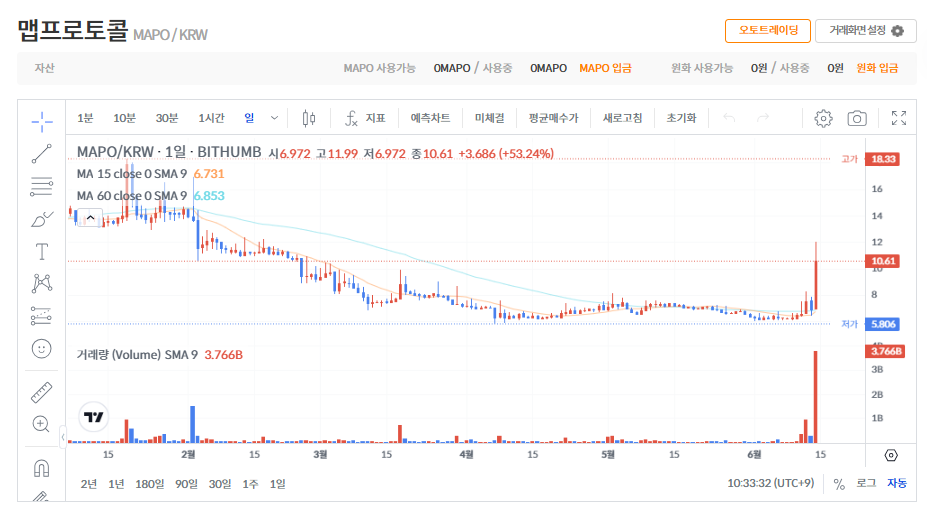Take a chart snapshot with camera icon
This screenshot has width=927, height=510.
coord(857,118)
